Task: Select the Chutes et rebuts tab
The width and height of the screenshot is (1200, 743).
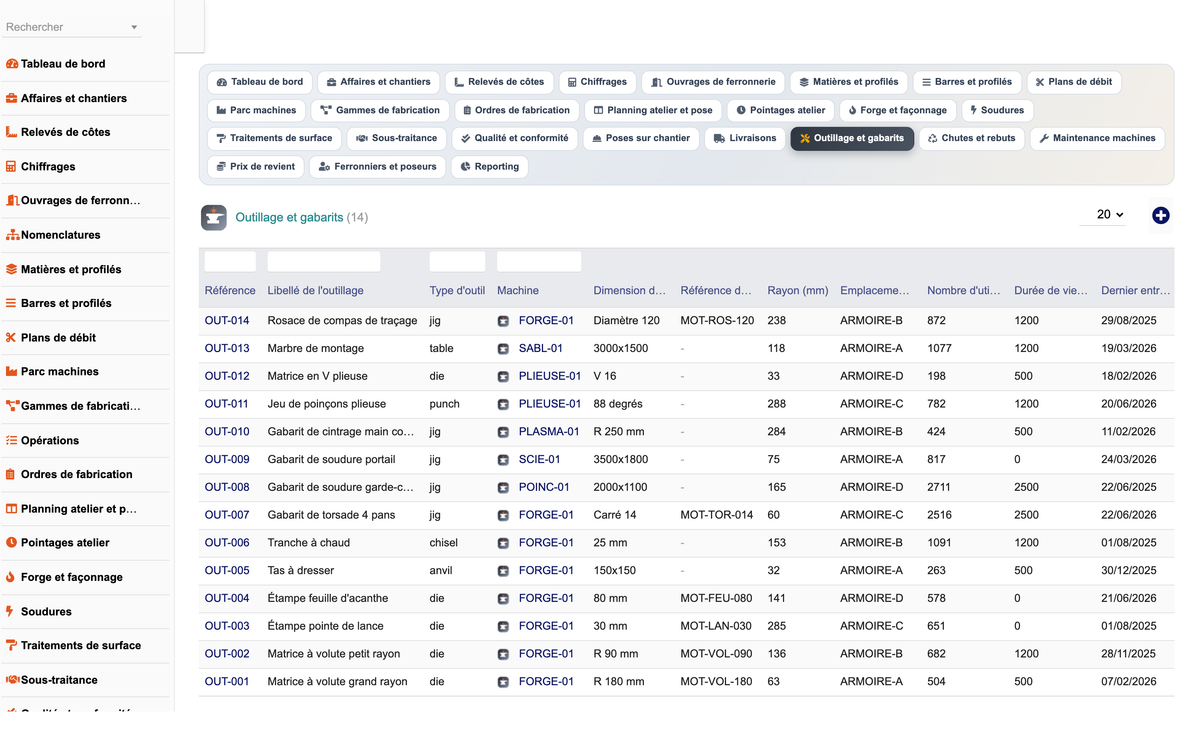Action: click(971, 138)
